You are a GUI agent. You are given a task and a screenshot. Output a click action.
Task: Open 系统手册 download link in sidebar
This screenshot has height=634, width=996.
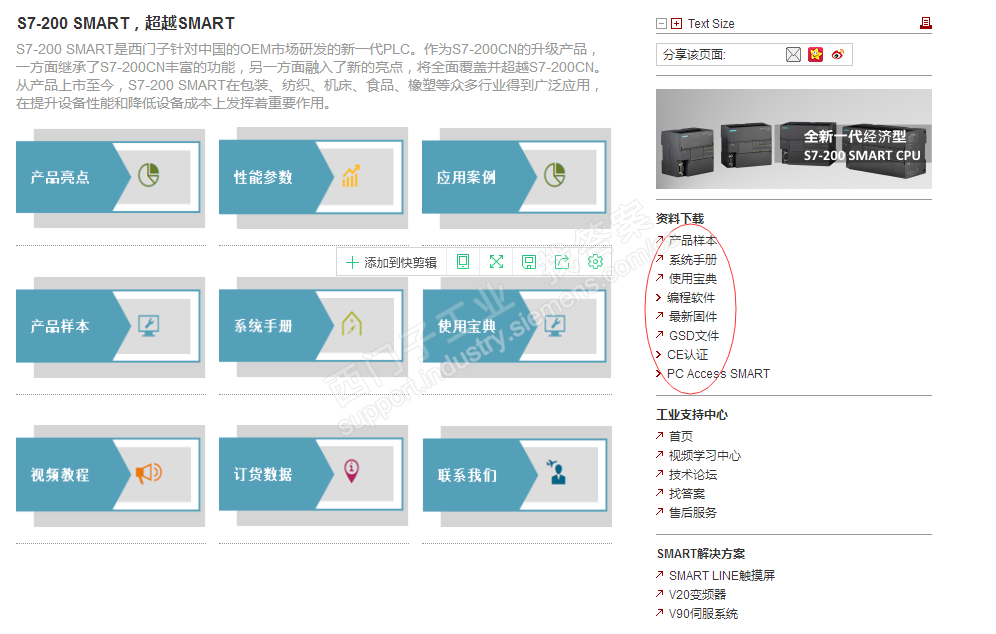[692, 260]
